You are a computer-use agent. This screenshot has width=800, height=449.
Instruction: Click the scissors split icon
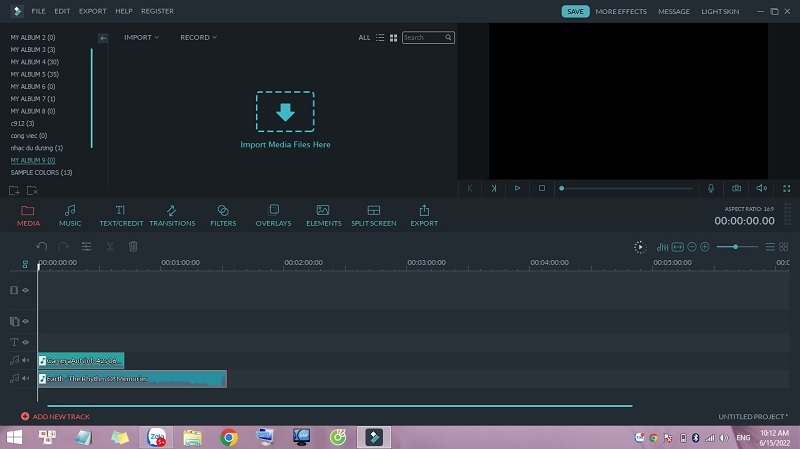pyautogui.click(x=110, y=247)
